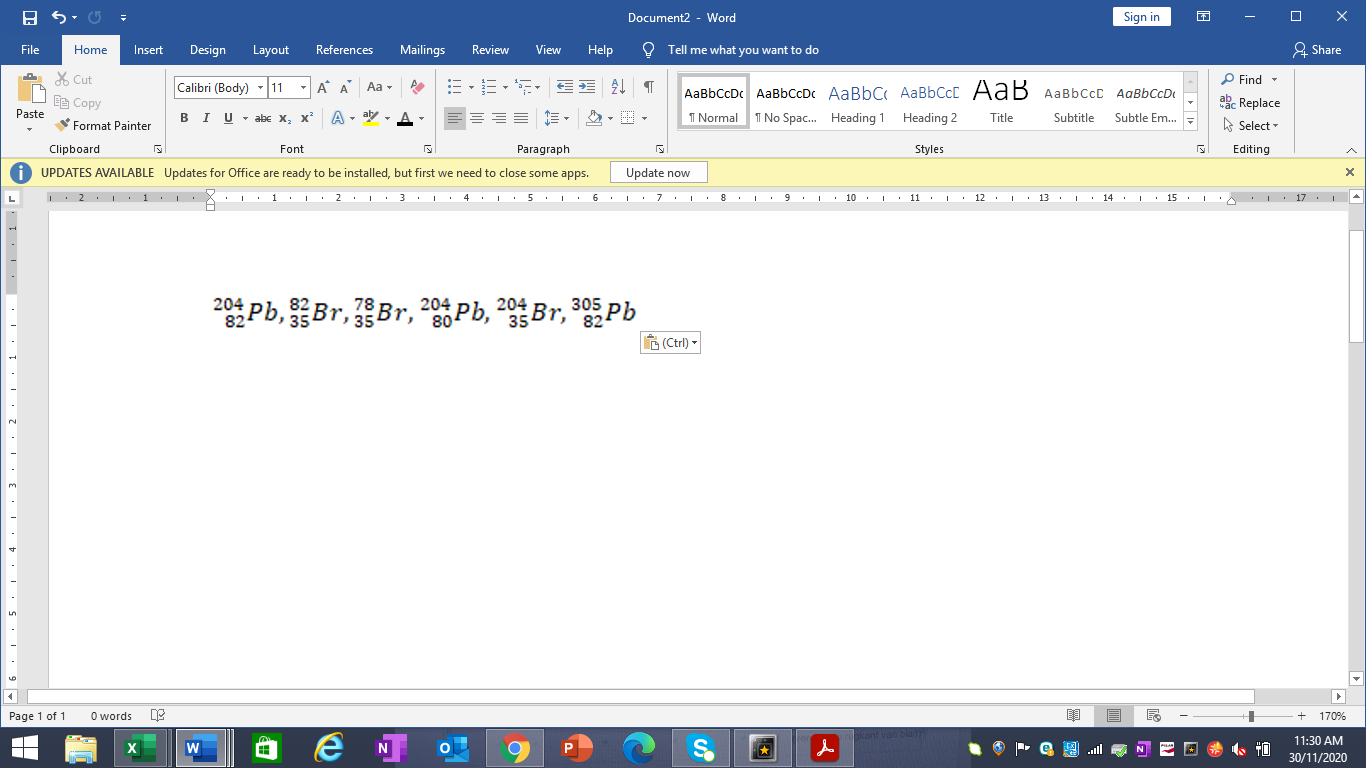Viewport: 1366px width, 768px height.
Task: Toggle left alignment button
Action: (x=455, y=118)
